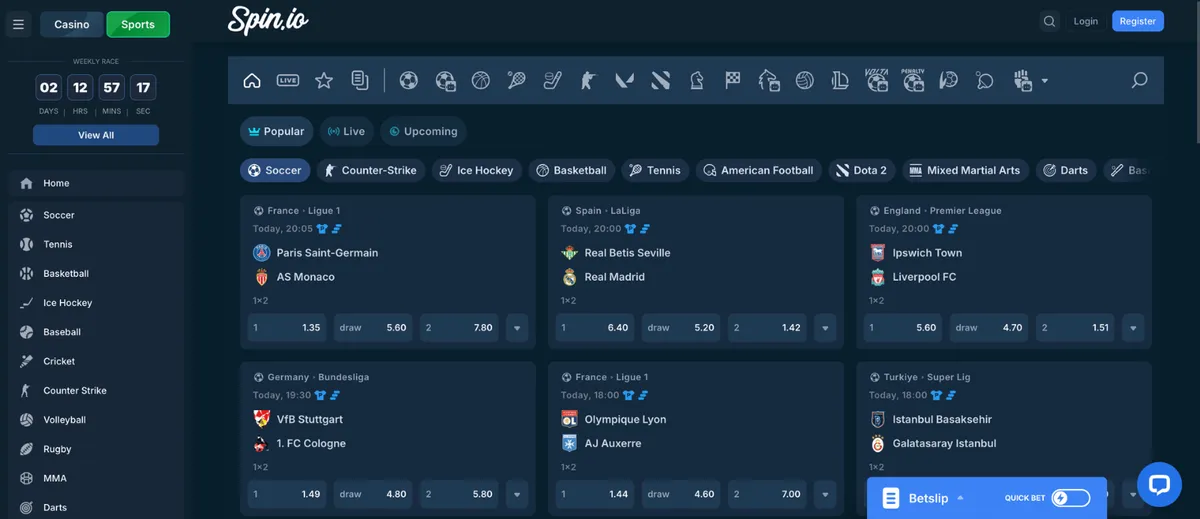Open the hamburger menu in header
This screenshot has height=519, width=1200.
(x=18, y=24)
